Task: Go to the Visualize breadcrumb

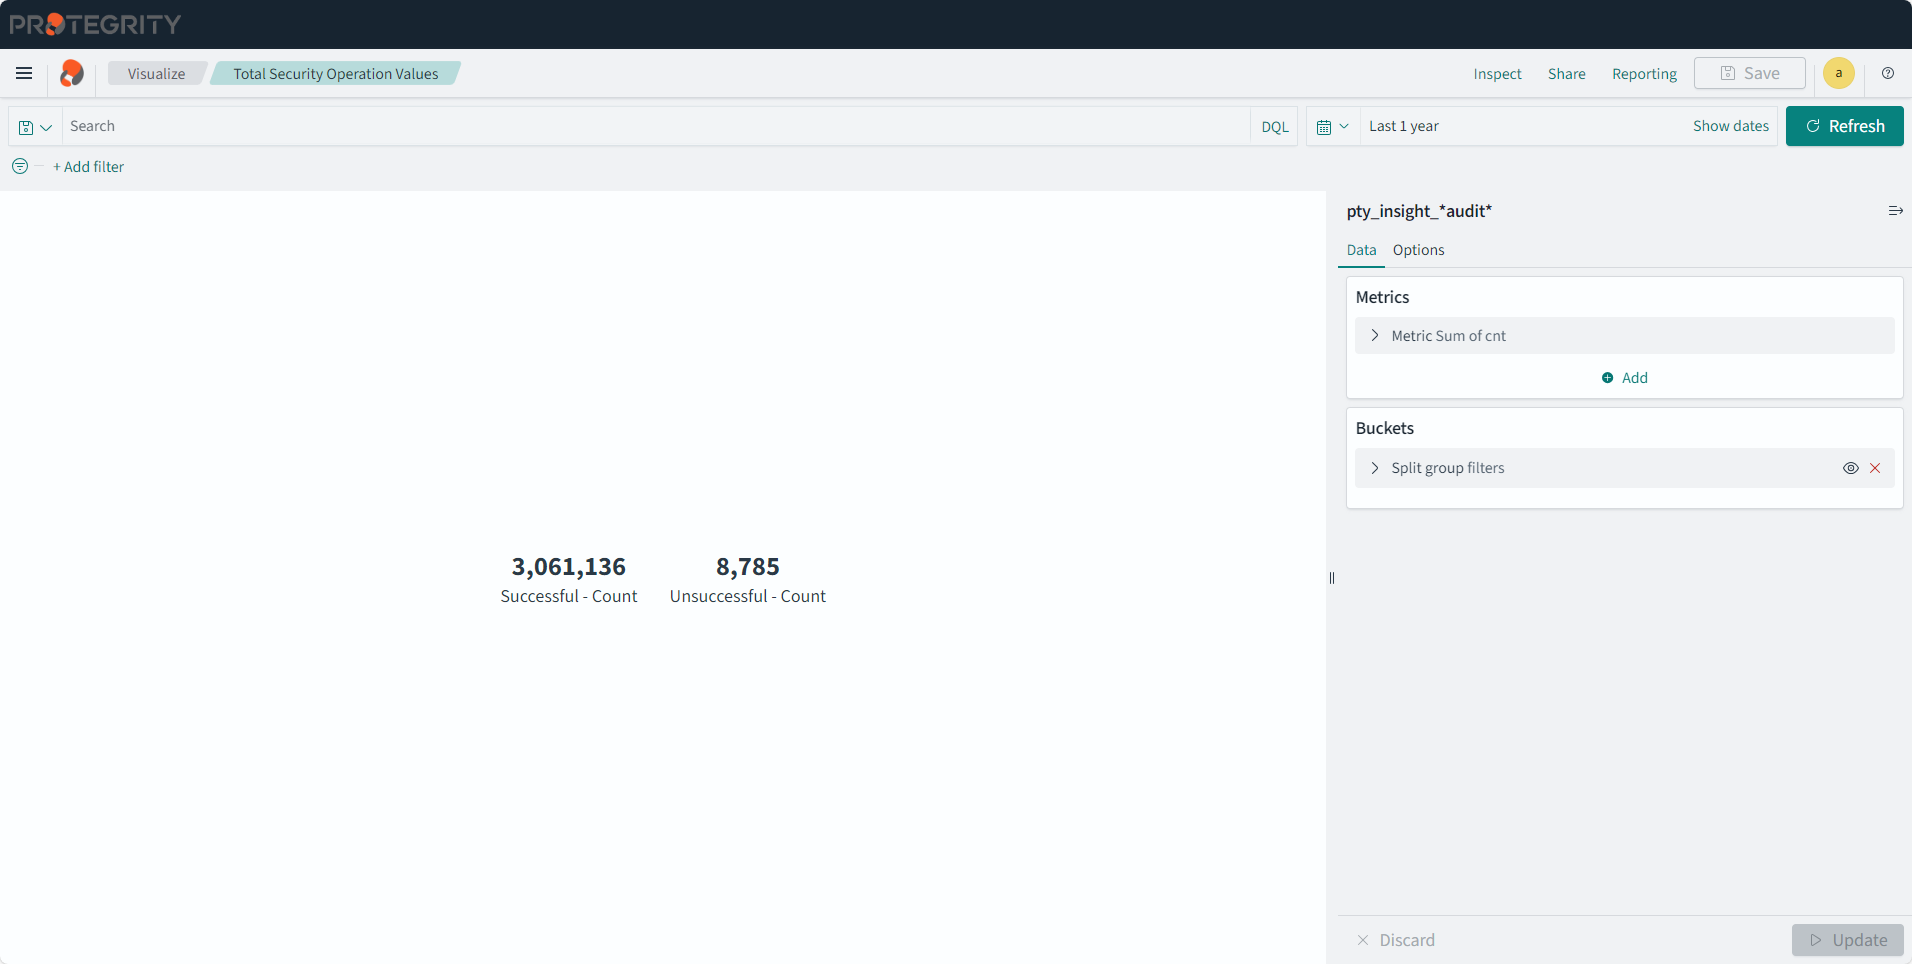Action: pyautogui.click(x=156, y=73)
